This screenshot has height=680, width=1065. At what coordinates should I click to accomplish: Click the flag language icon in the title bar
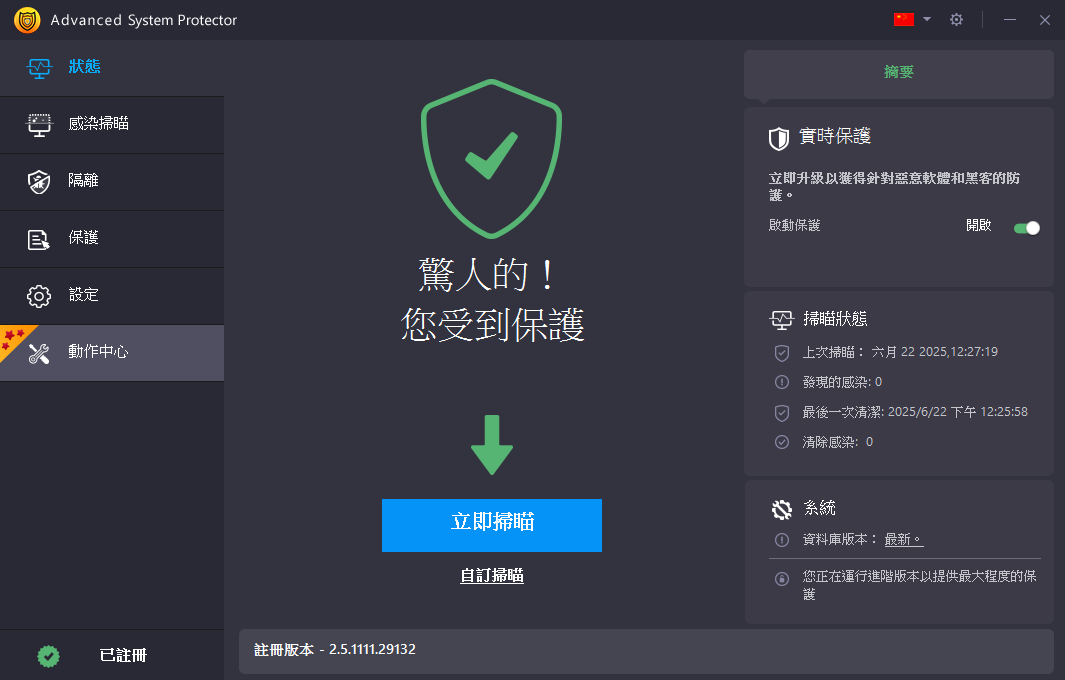point(903,20)
